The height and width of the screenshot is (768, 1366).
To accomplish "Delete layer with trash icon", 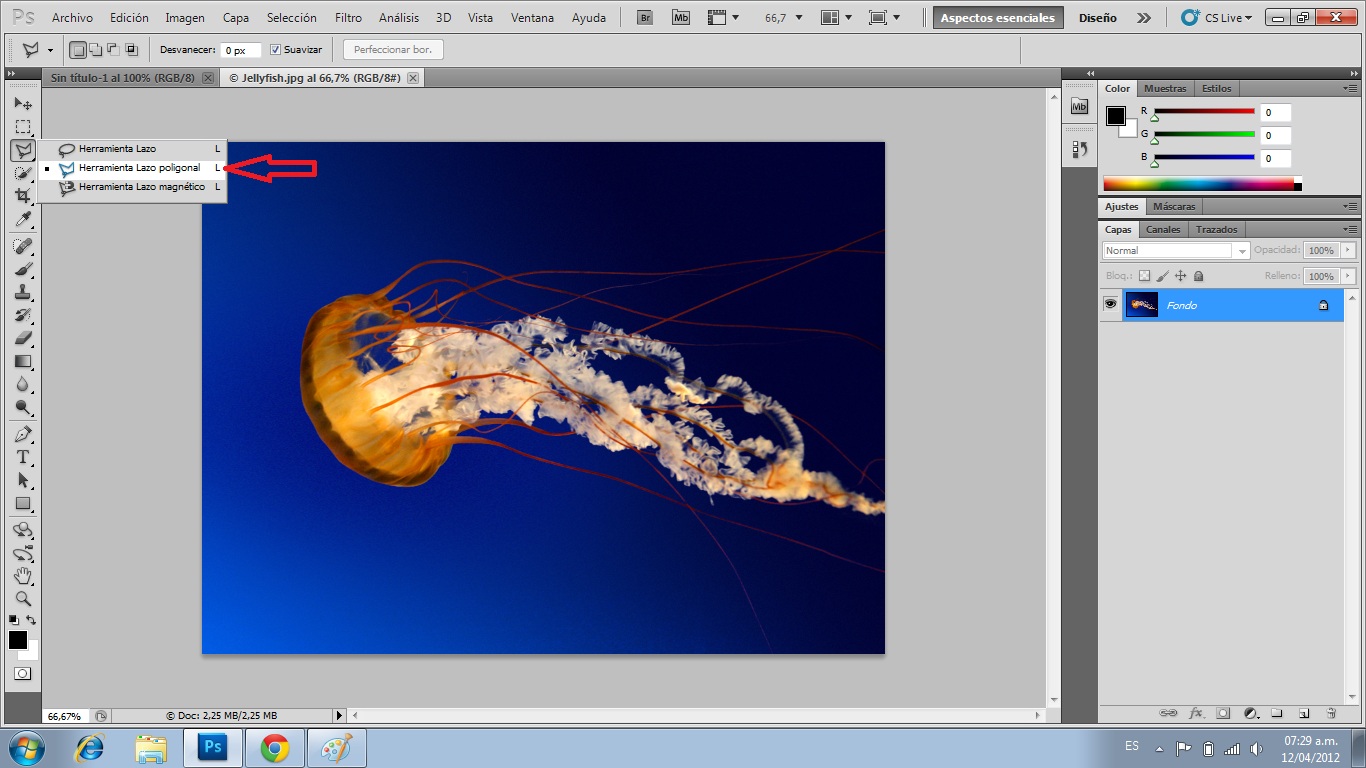I will click(x=1331, y=713).
